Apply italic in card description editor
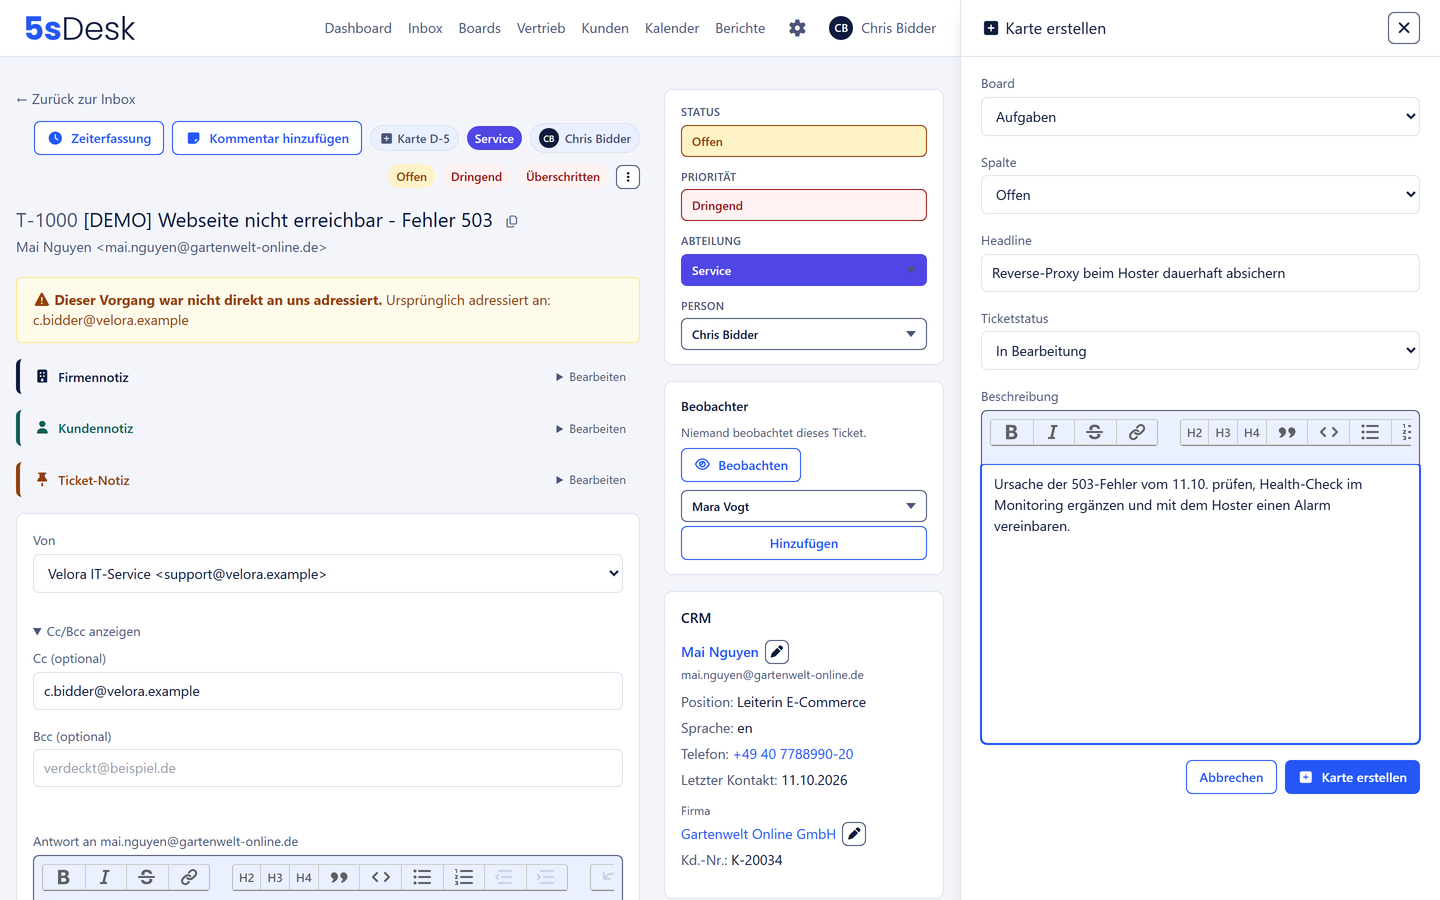This screenshot has width=1440, height=900. pyautogui.click(x=1053, y=432)
